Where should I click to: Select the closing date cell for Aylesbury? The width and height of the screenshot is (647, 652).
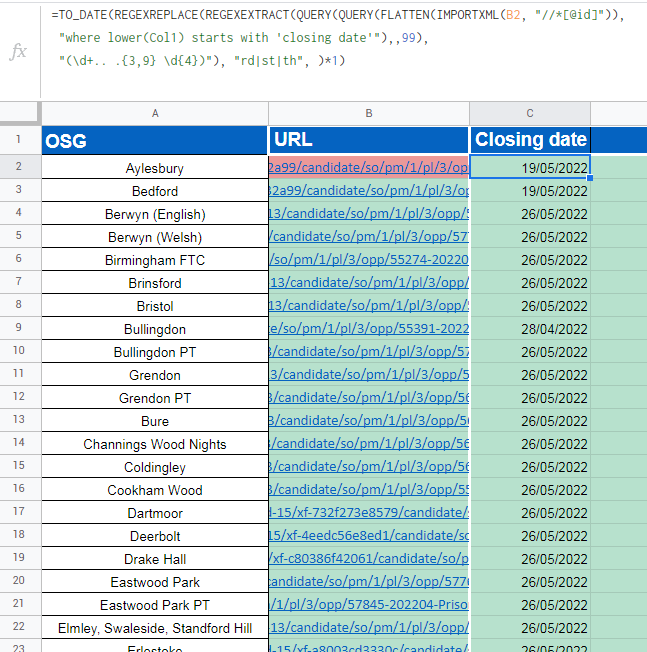coord(530,167)
